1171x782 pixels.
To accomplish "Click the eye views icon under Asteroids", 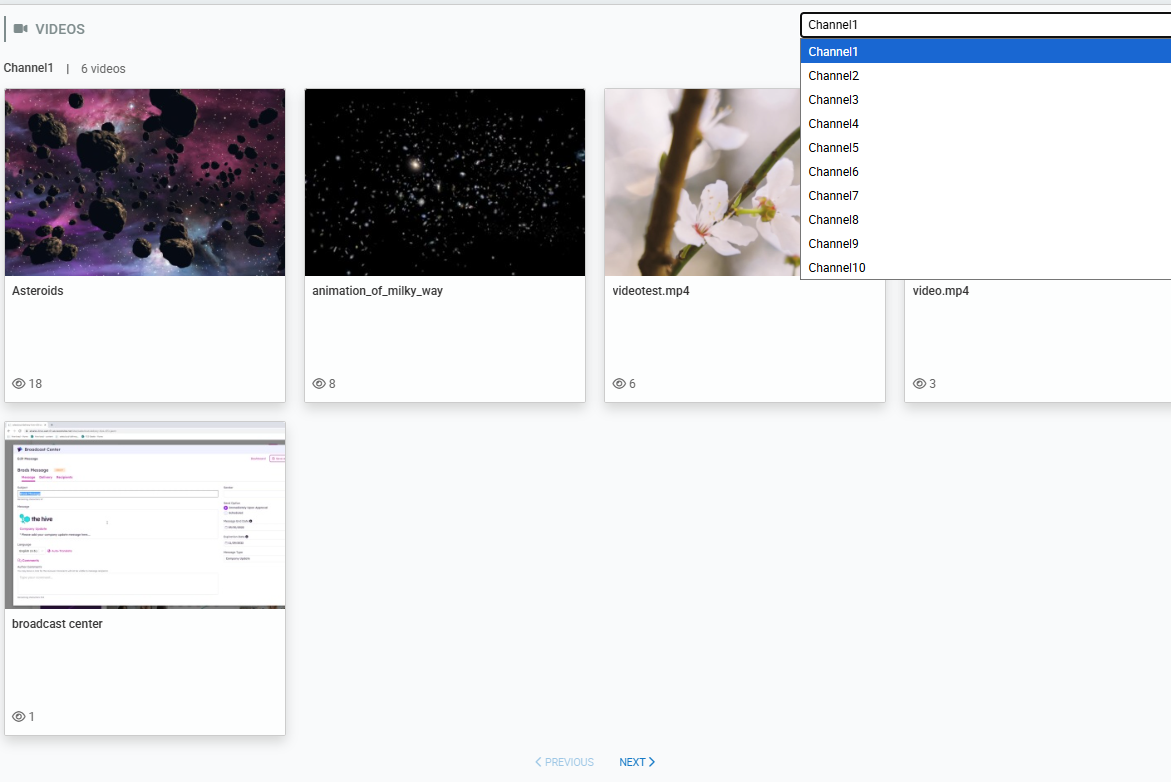I will point(18,384).
